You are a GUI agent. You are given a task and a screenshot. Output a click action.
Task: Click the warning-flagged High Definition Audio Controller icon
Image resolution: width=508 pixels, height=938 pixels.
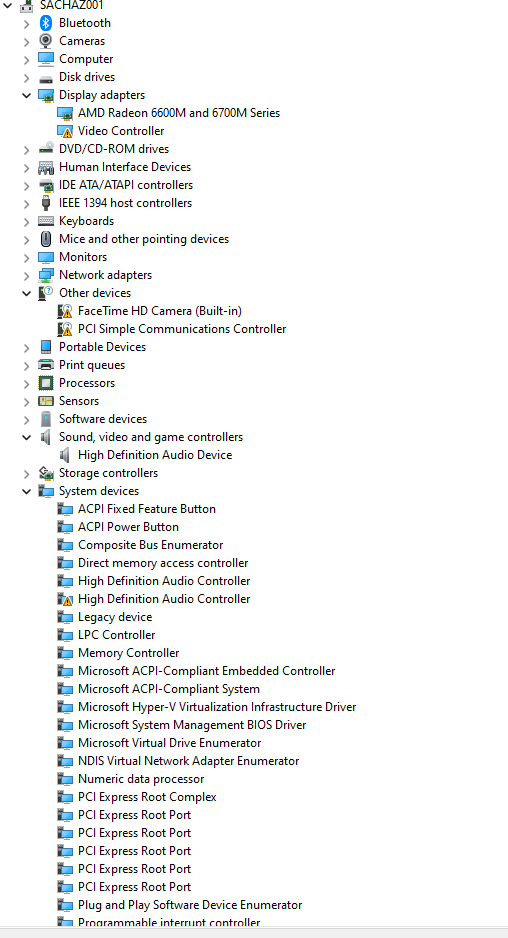pos(65,599)
